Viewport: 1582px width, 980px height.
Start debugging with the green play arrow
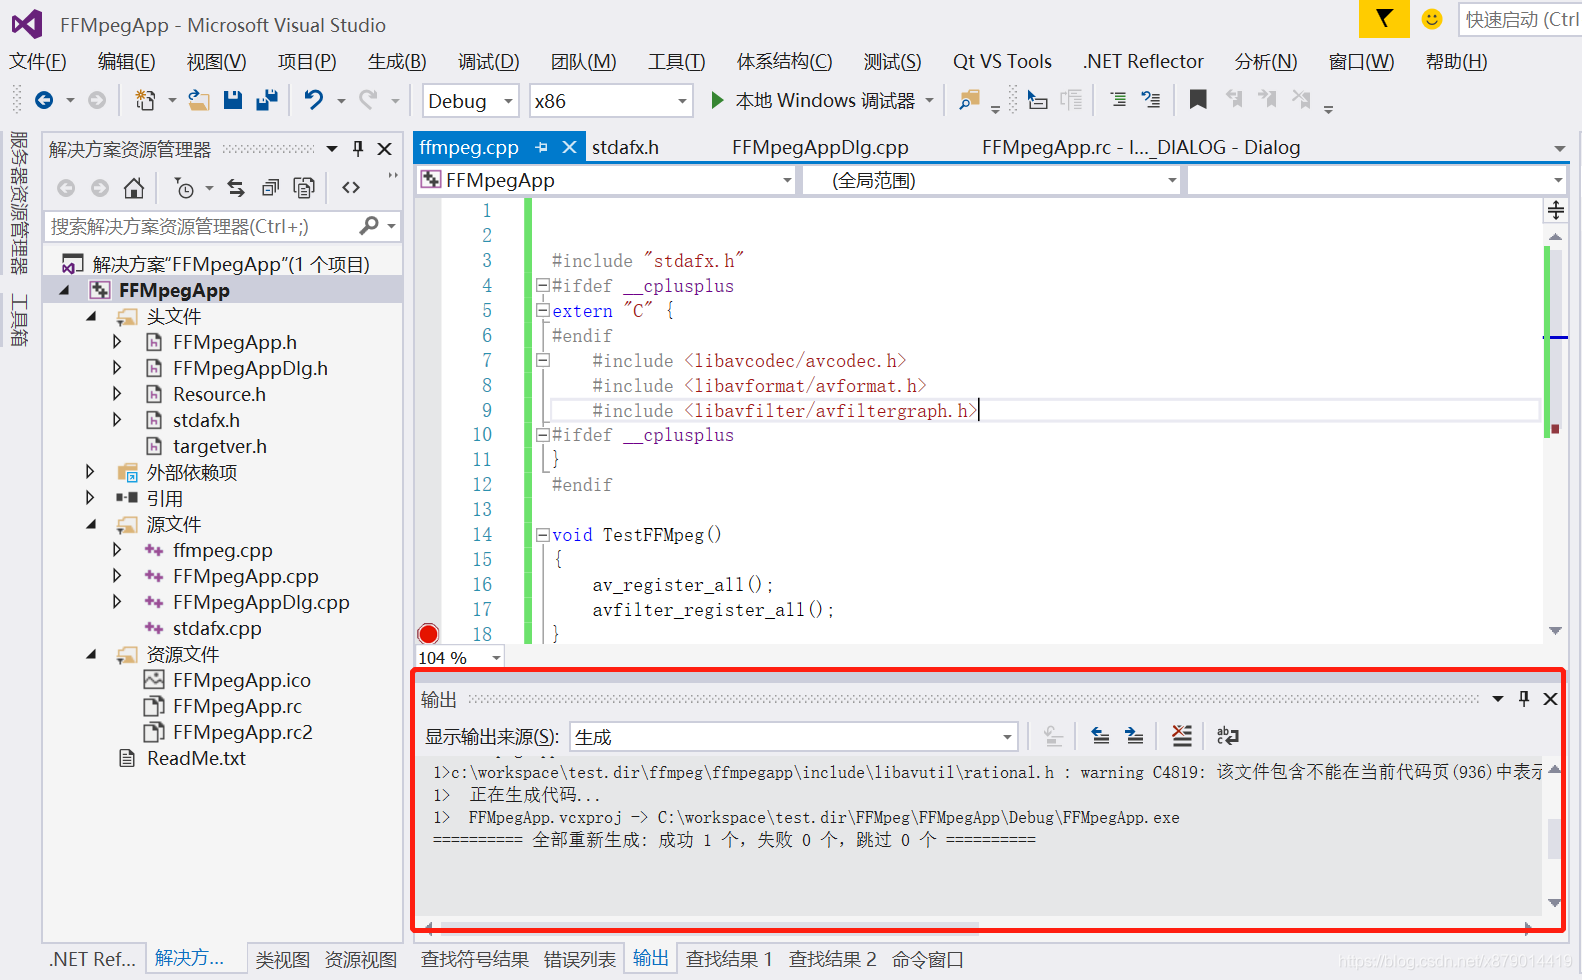point(717,100)
